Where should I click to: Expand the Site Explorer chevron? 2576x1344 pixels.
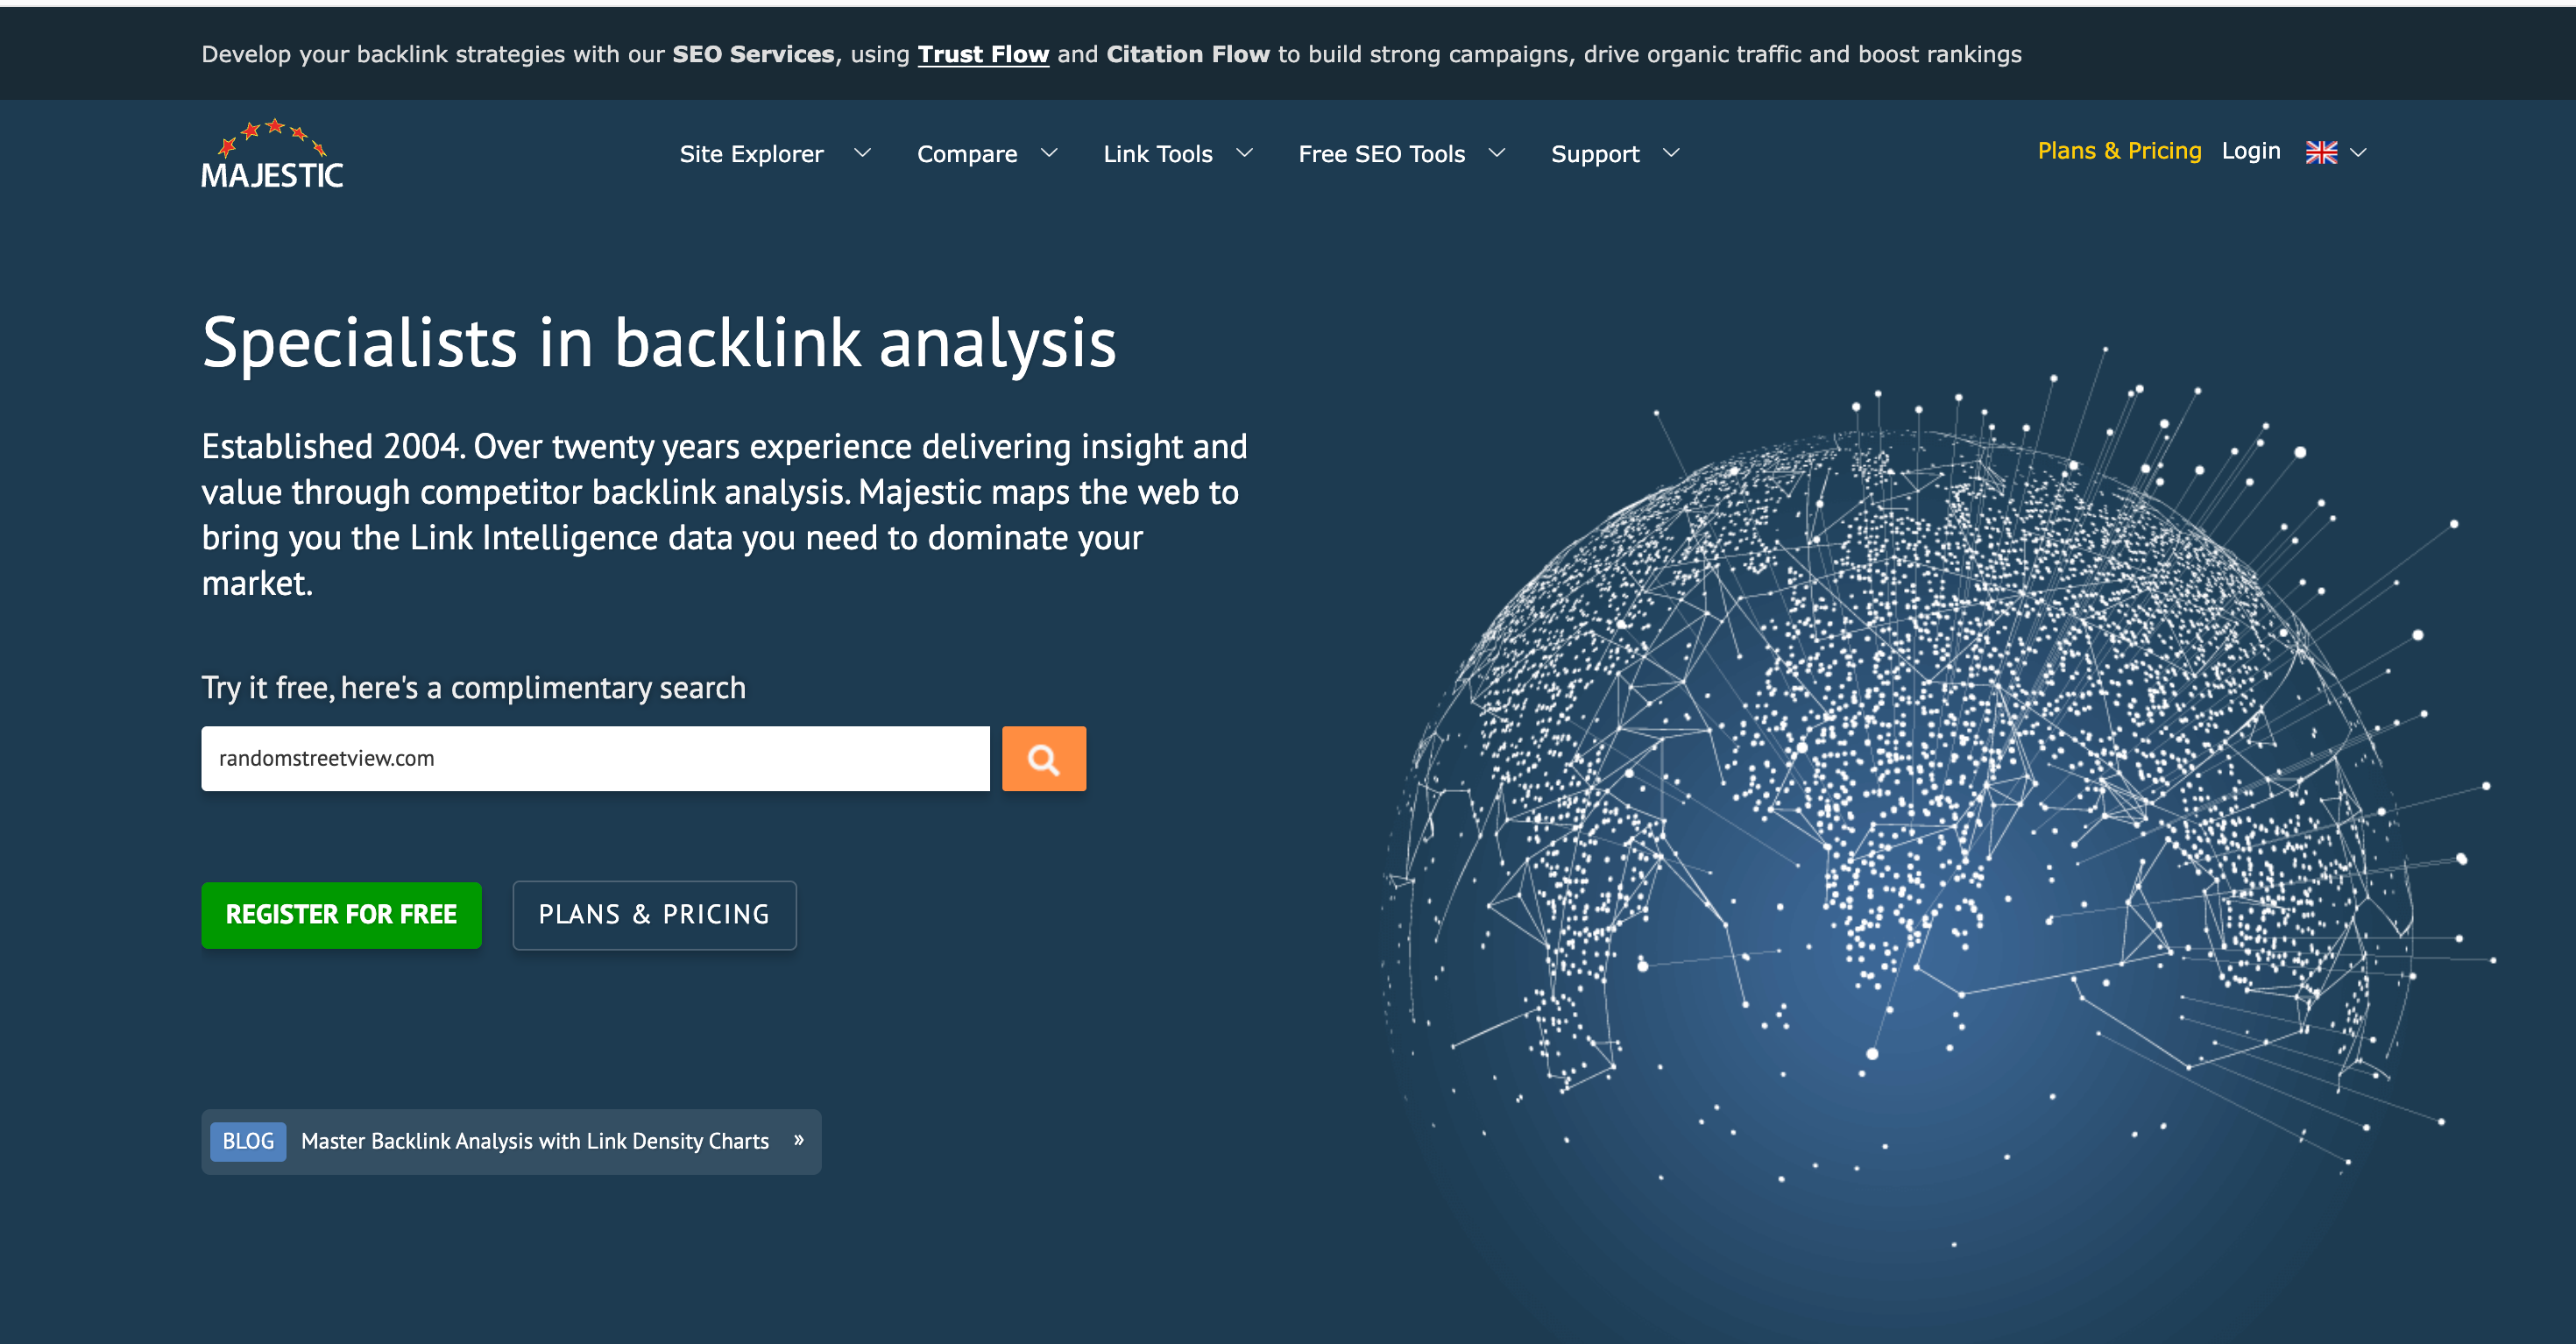point(862,153)
